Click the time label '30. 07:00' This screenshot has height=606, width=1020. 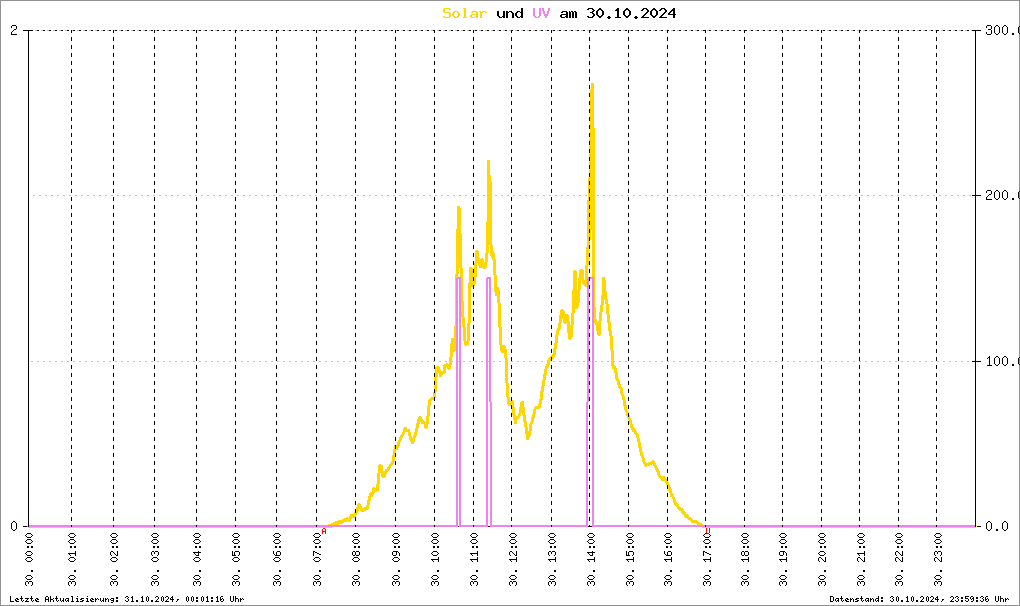point(317,560)
